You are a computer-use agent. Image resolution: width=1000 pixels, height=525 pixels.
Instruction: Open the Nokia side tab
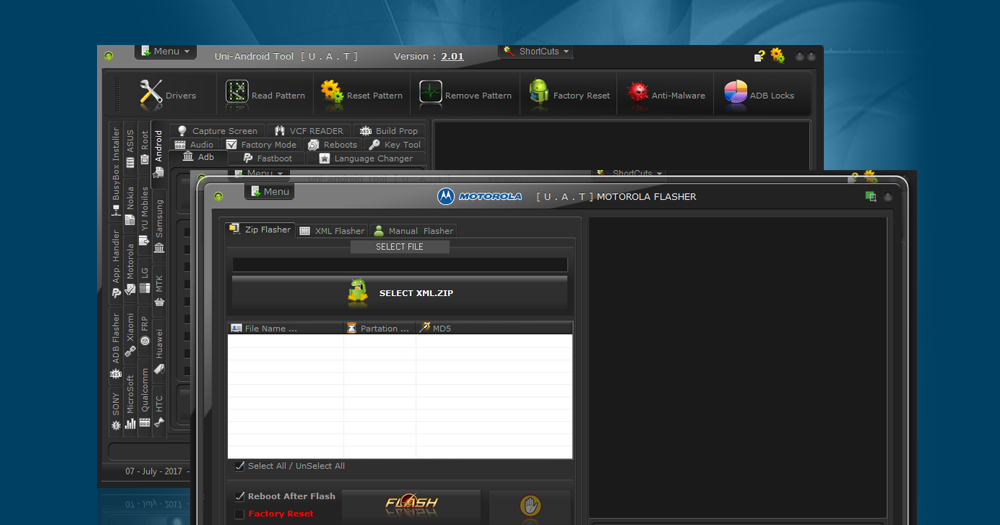pyautogui.click(x=130, y=205)
